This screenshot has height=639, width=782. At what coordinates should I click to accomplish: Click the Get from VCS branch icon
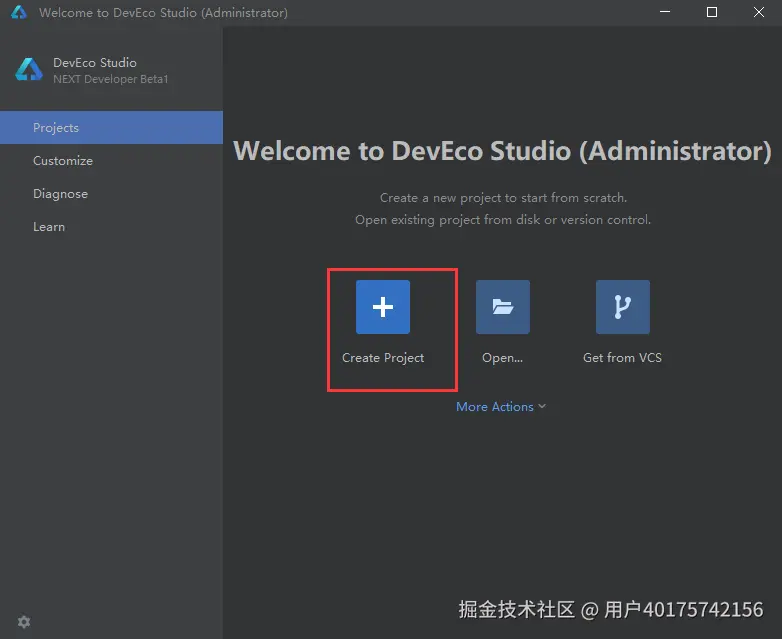(622, 307)
